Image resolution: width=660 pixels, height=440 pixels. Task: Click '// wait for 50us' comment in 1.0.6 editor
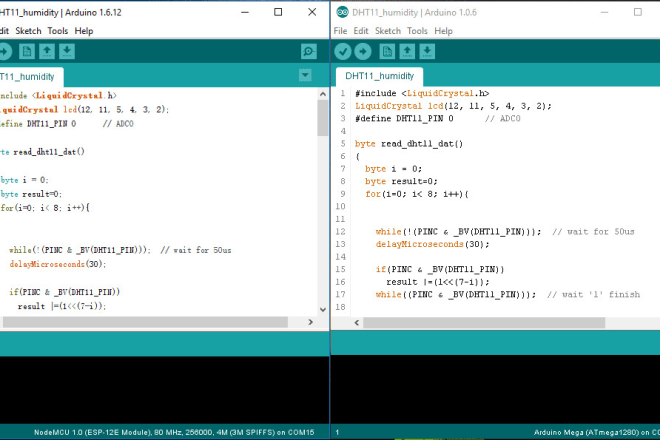tap(593, 232)
